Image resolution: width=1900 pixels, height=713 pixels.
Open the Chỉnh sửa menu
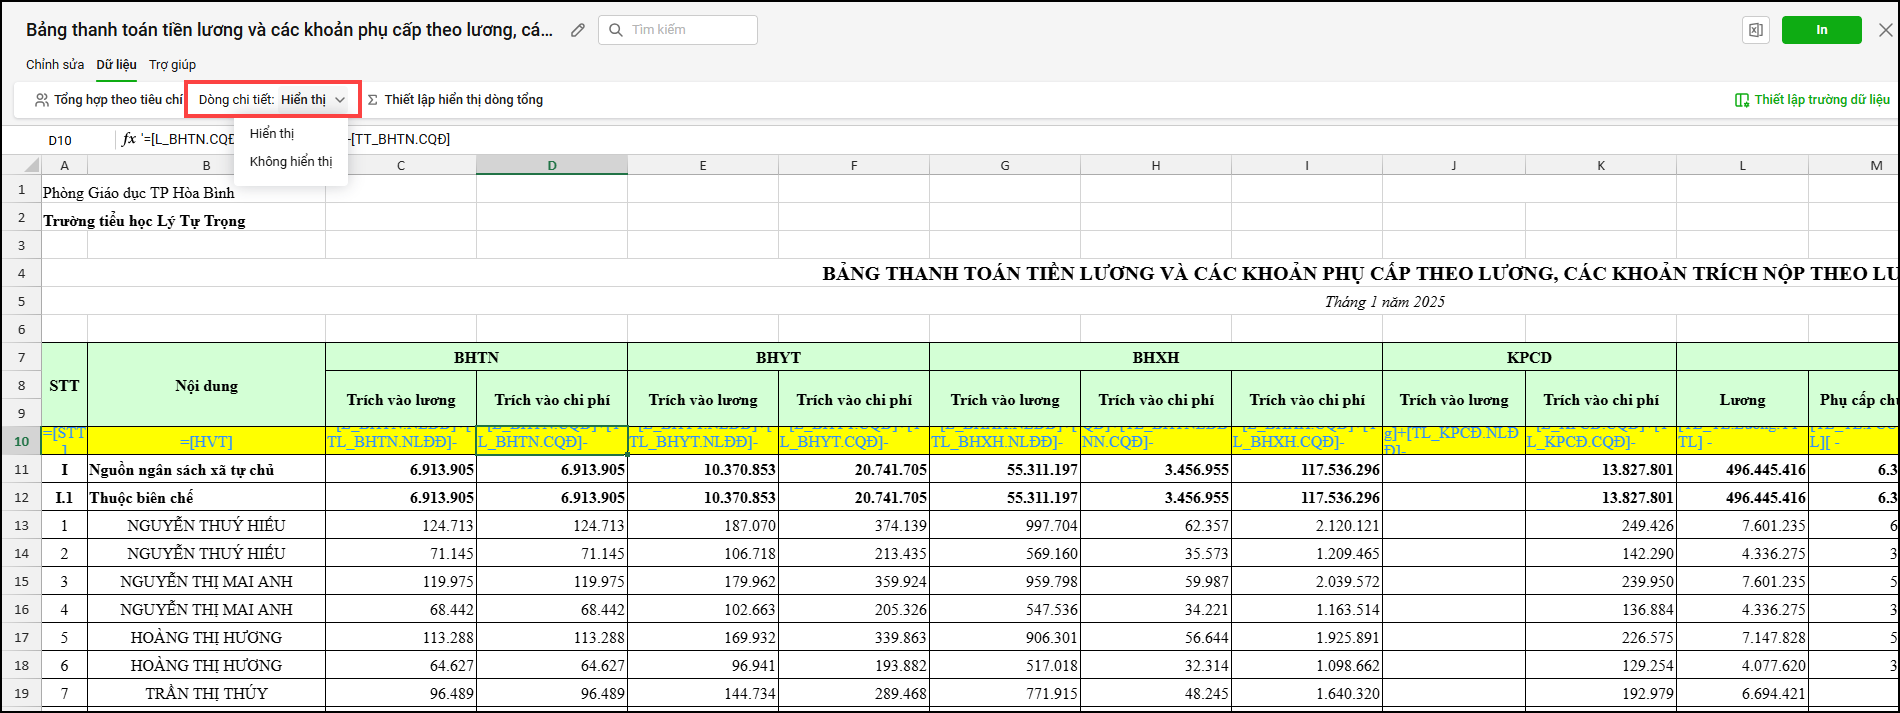[x=55, y=65]
